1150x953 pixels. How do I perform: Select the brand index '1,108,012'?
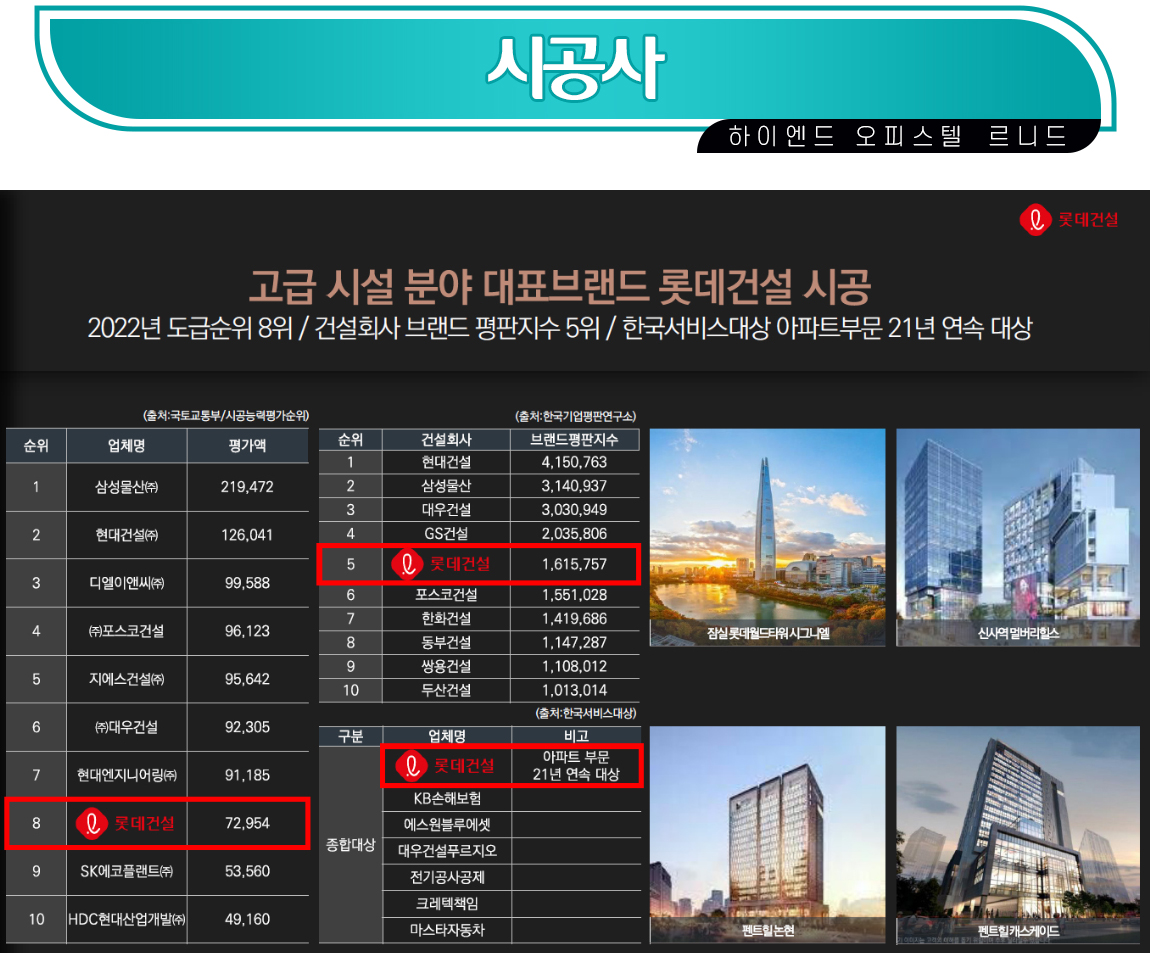574,666
